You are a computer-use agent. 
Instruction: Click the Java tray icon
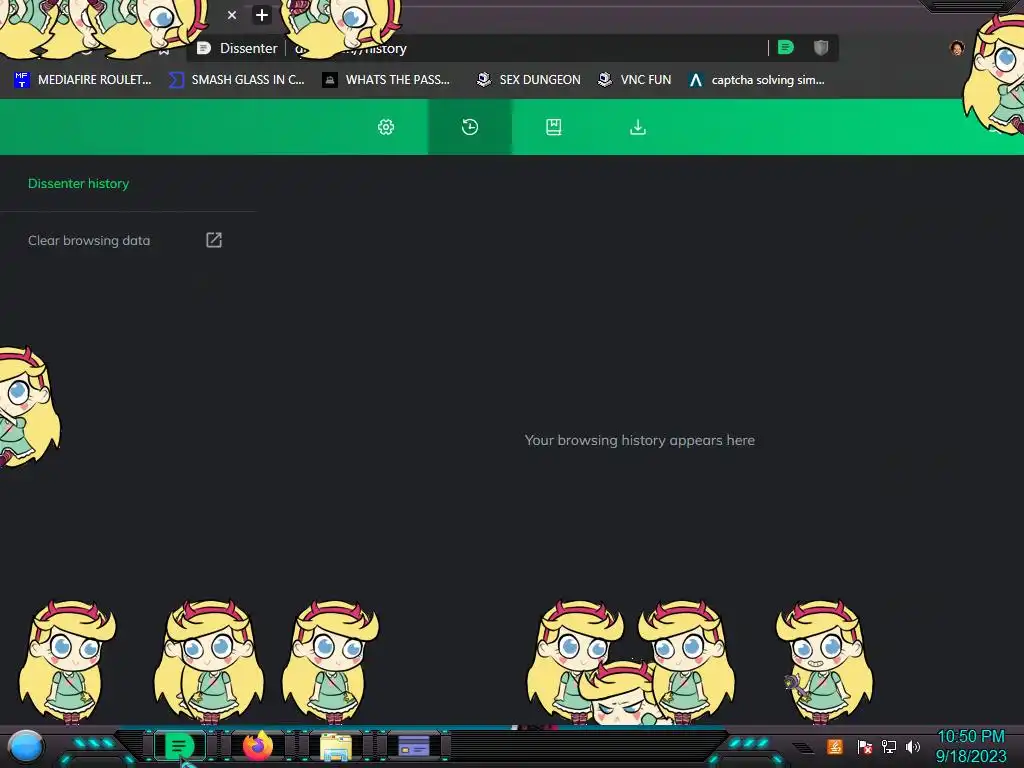(x=835, y=746)
